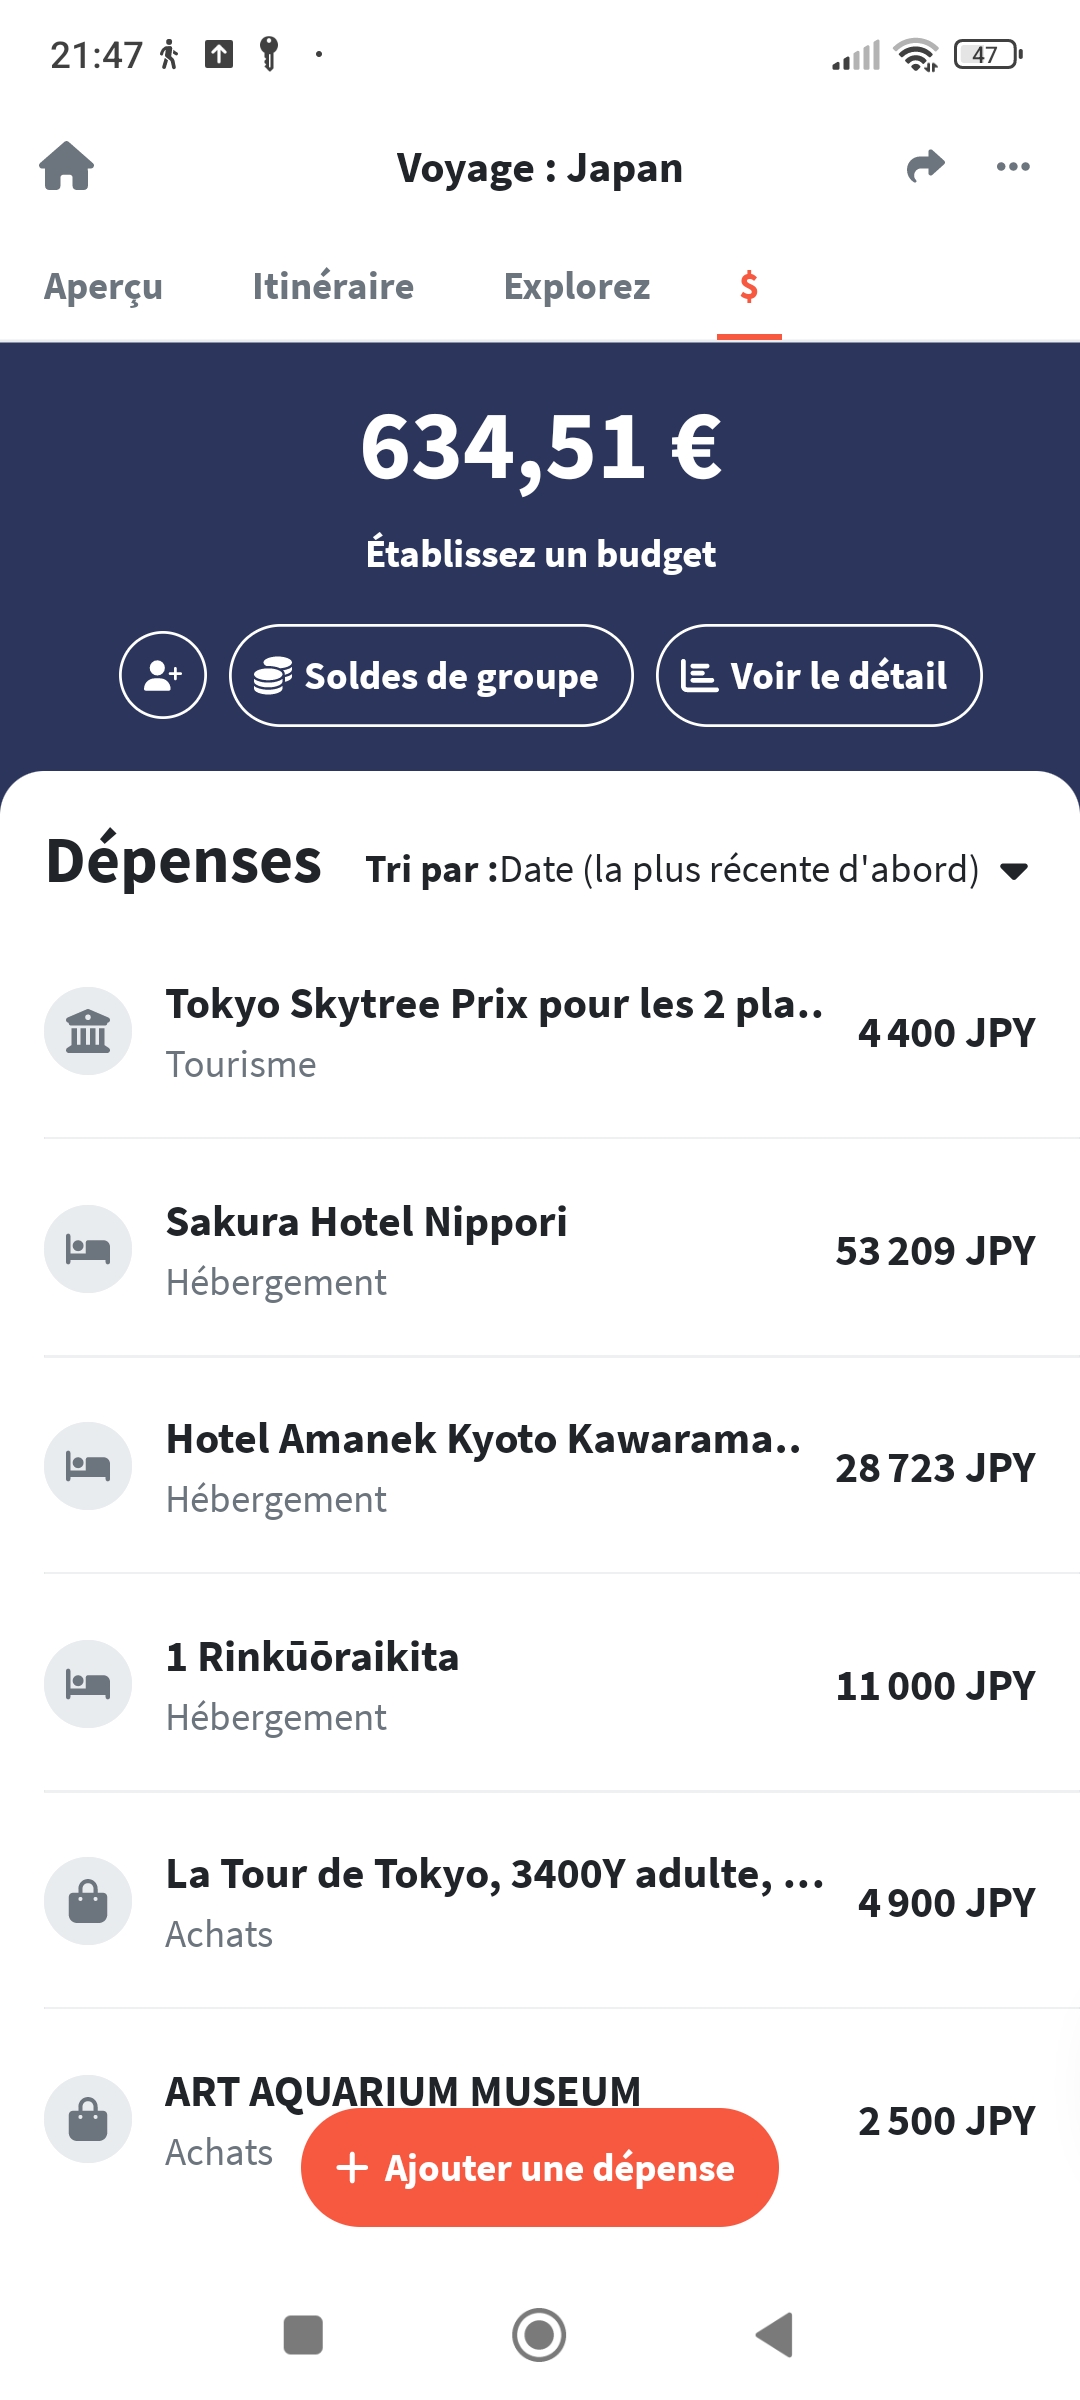This screenshot has width=1080, height=2400.
Task: Tap the Sakura Hotel Nippori bed icon
Action: click(x=88, y=1249)
